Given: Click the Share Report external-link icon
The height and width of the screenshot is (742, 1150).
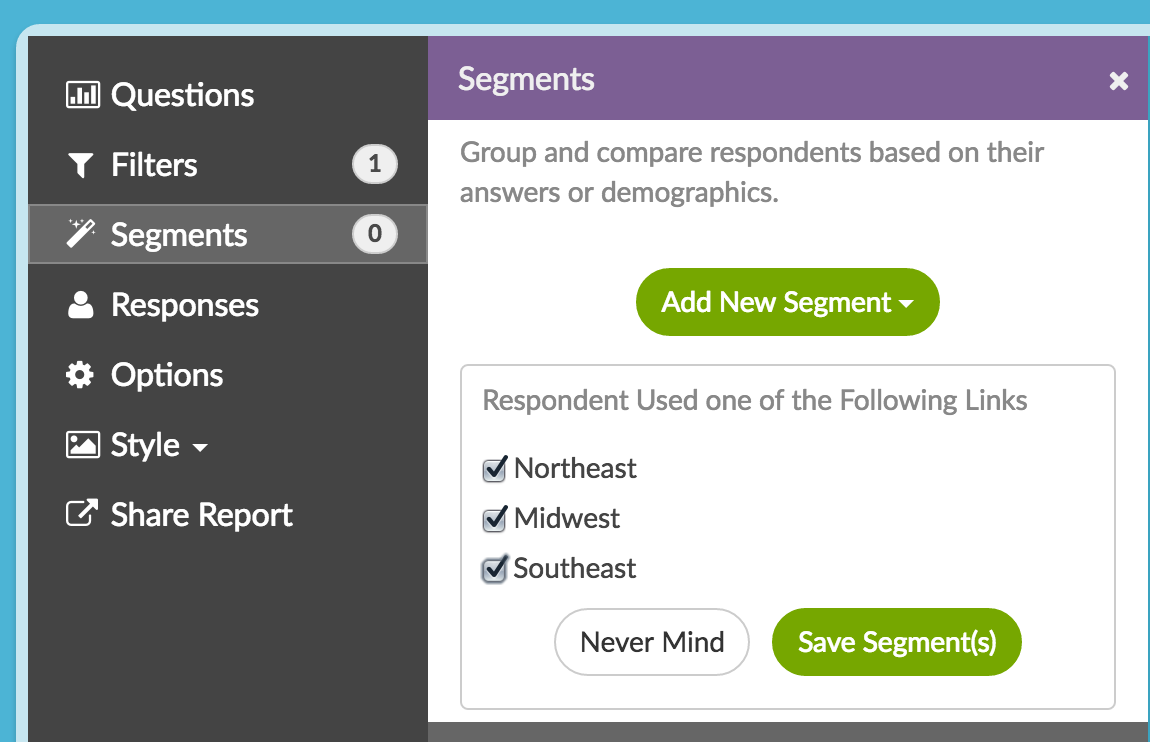Looking at the screenshot, I should click(x=81, y=515).
